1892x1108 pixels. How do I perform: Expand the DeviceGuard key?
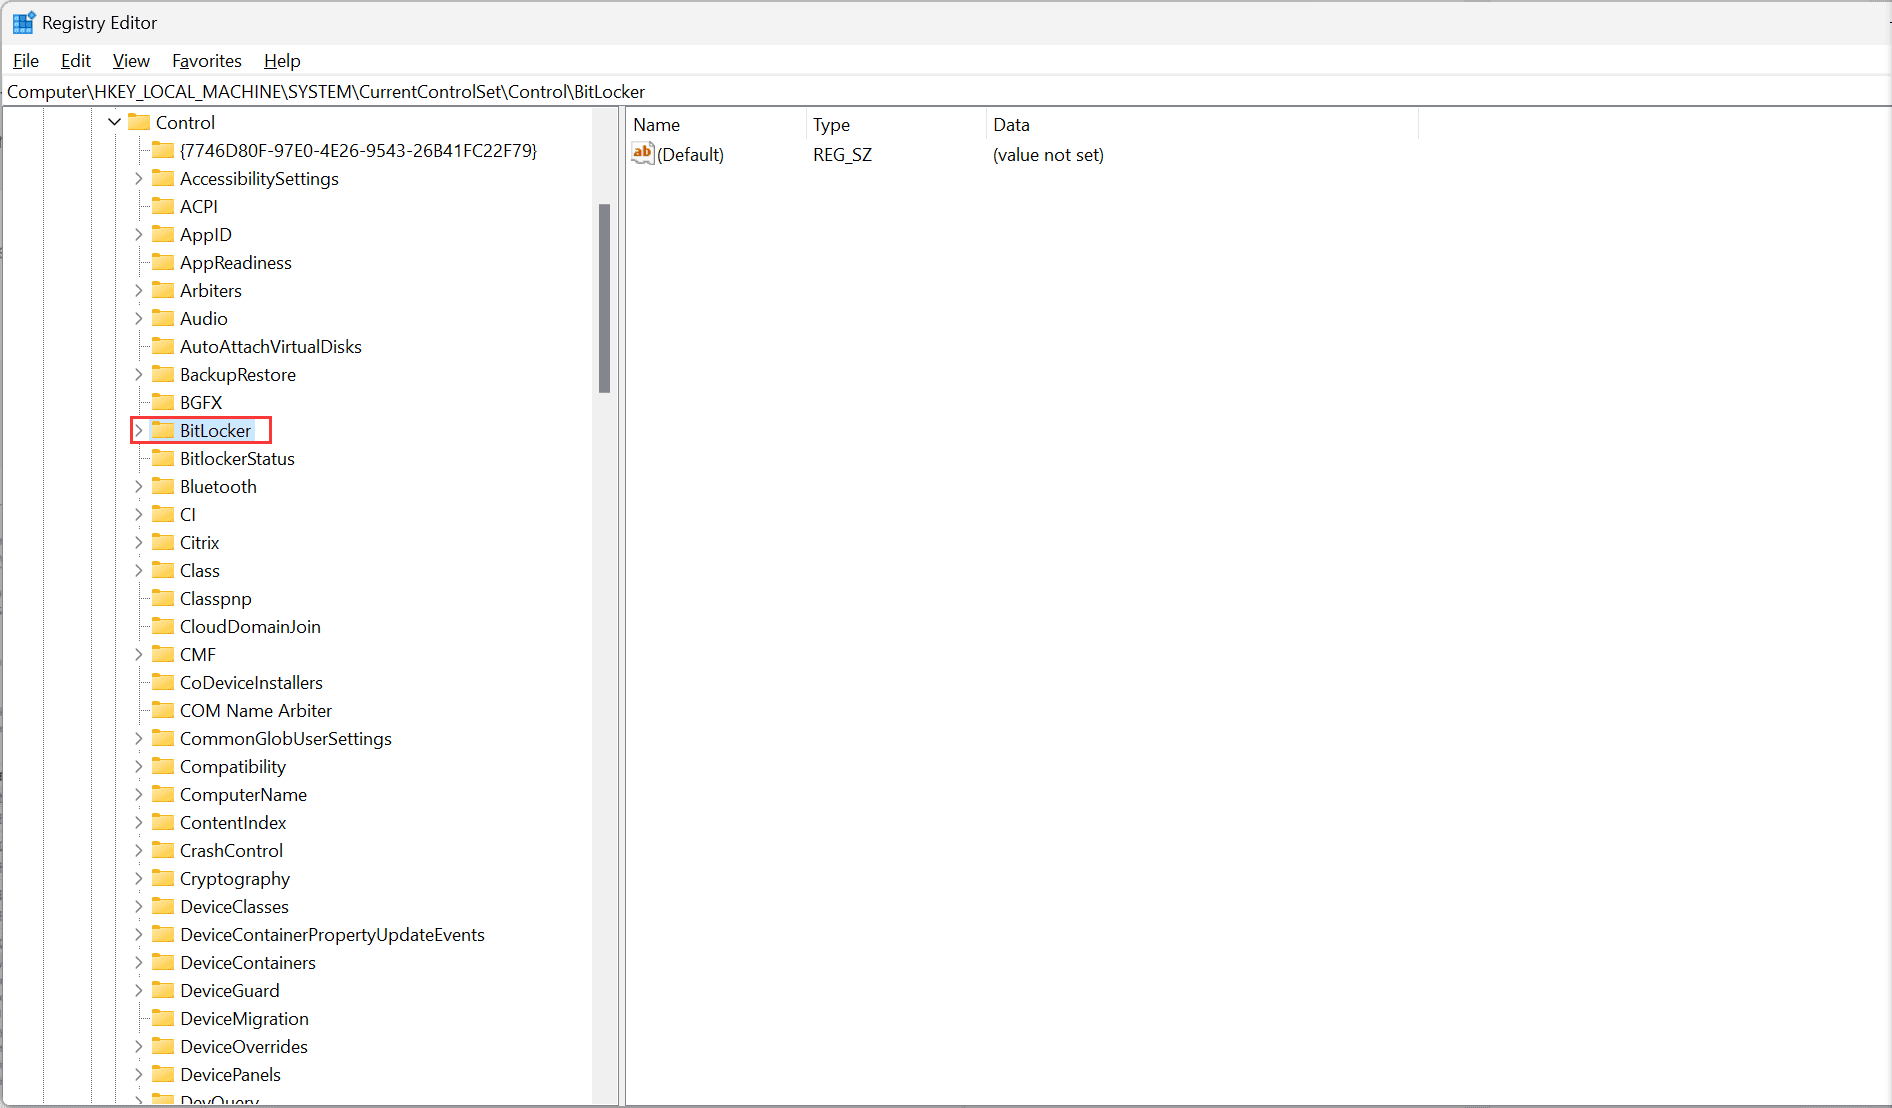[x=139, y=990]
